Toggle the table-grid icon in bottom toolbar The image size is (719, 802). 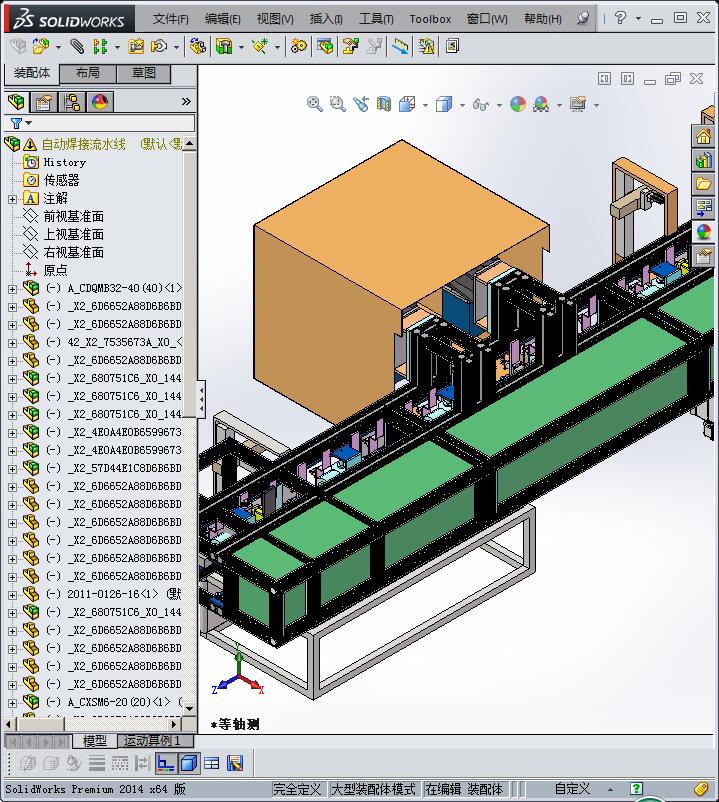211,763
